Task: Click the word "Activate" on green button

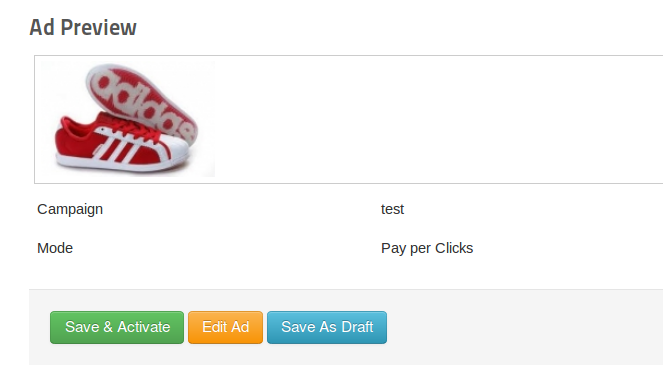Action: coord(144,327)
